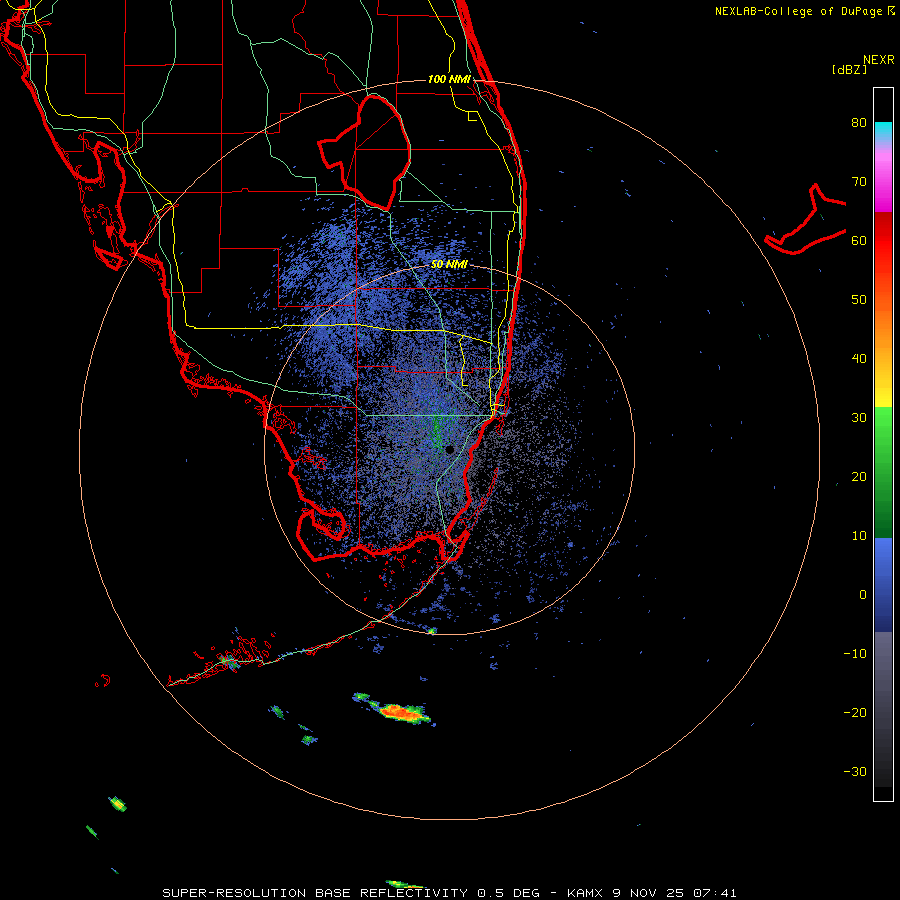
Task: Click the 100 NMI range ring label
Action: 449,79
